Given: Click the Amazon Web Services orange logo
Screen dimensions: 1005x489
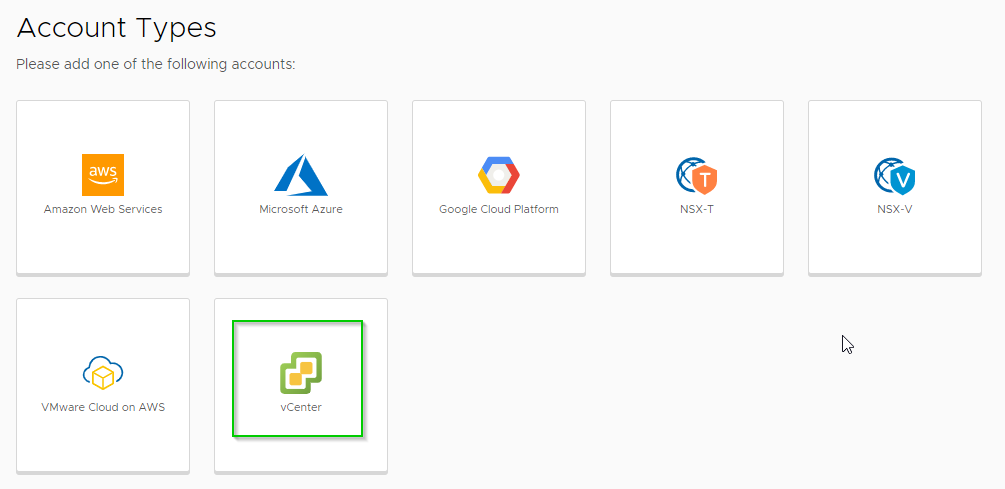Looking at the screenshot, I should click(x=103, y=175).
